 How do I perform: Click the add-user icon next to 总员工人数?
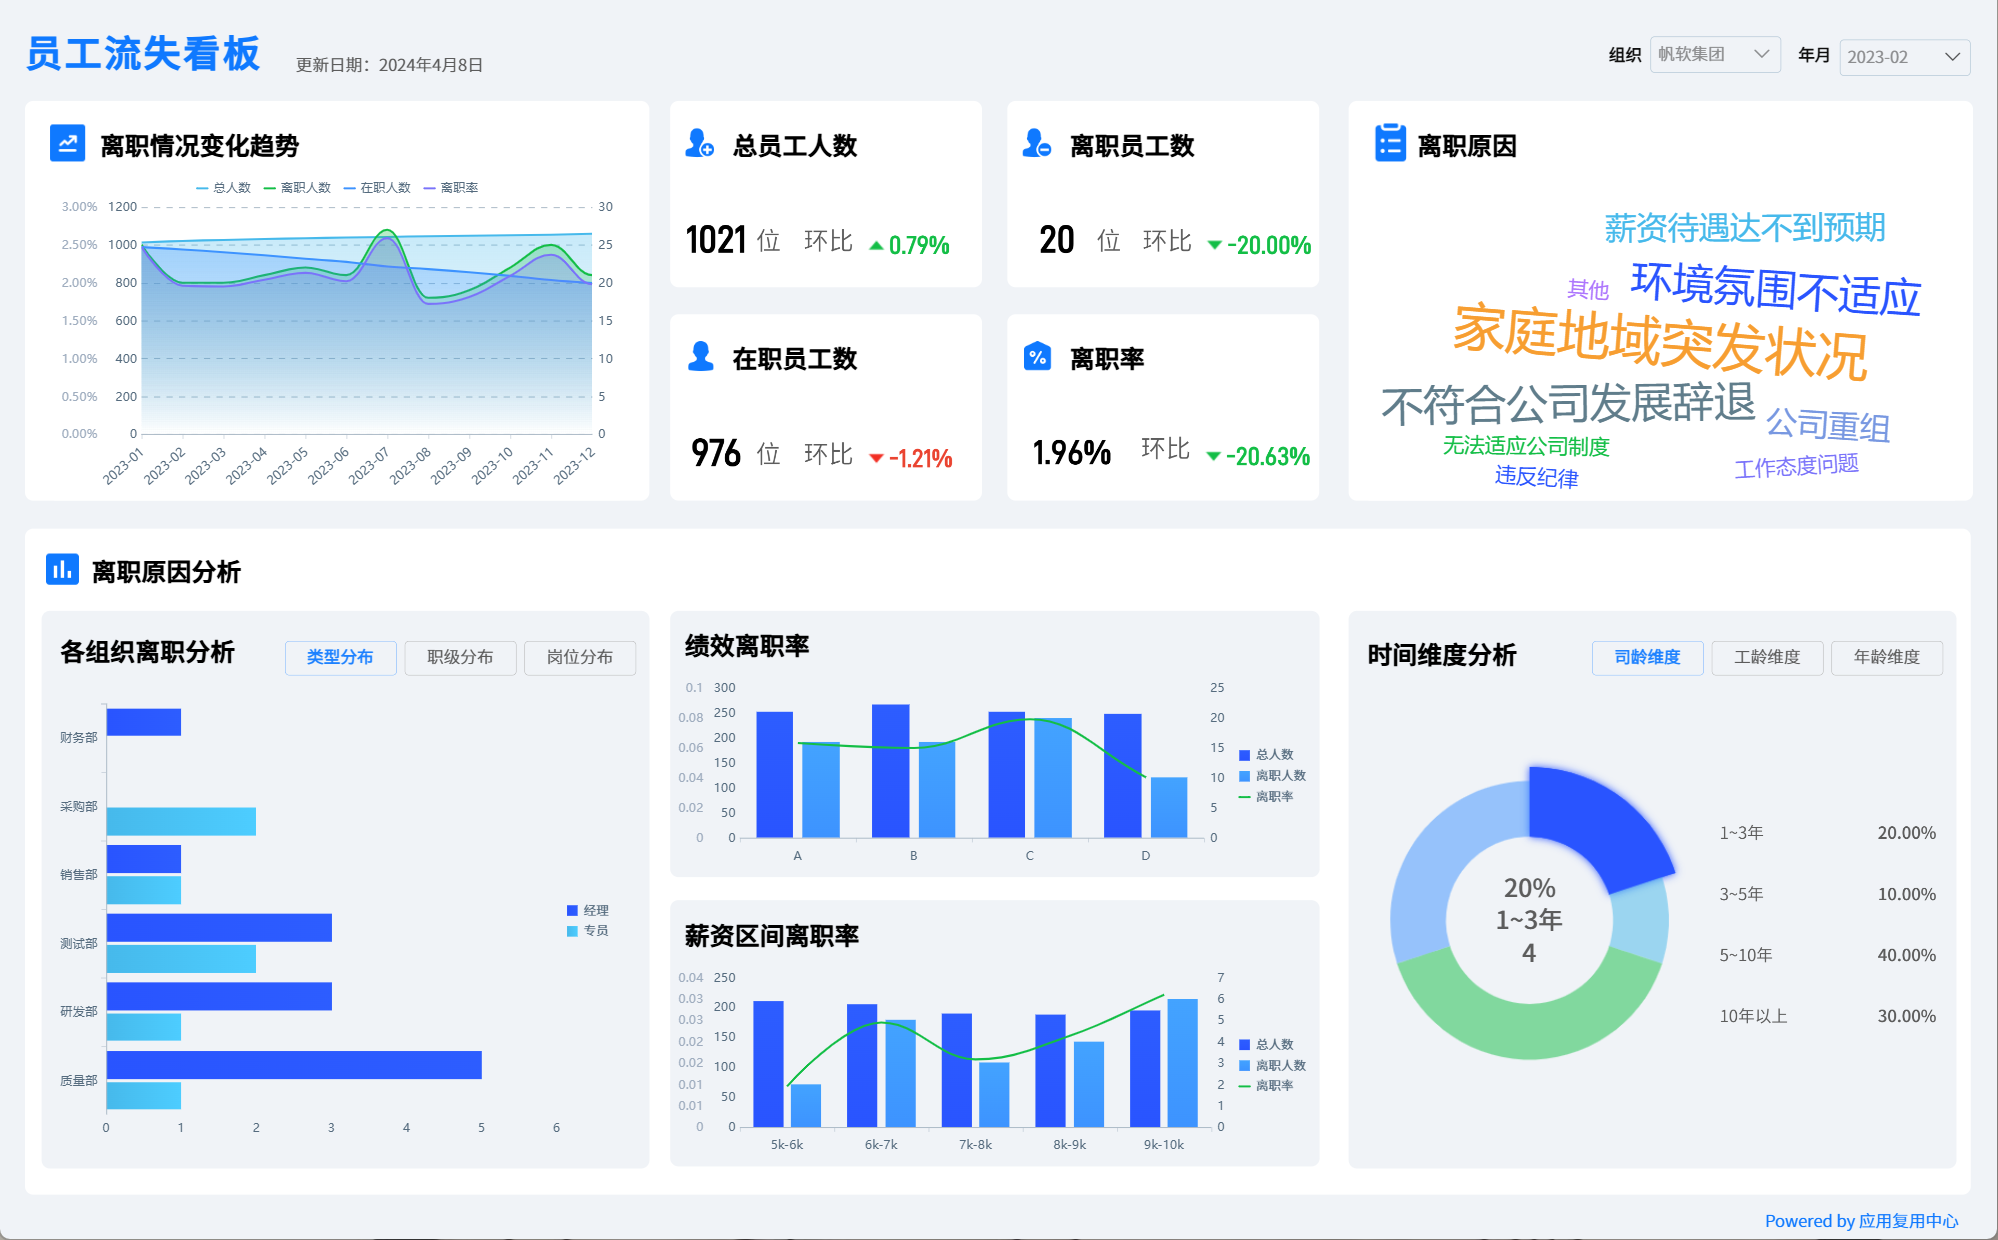click(x=699, y=144)
